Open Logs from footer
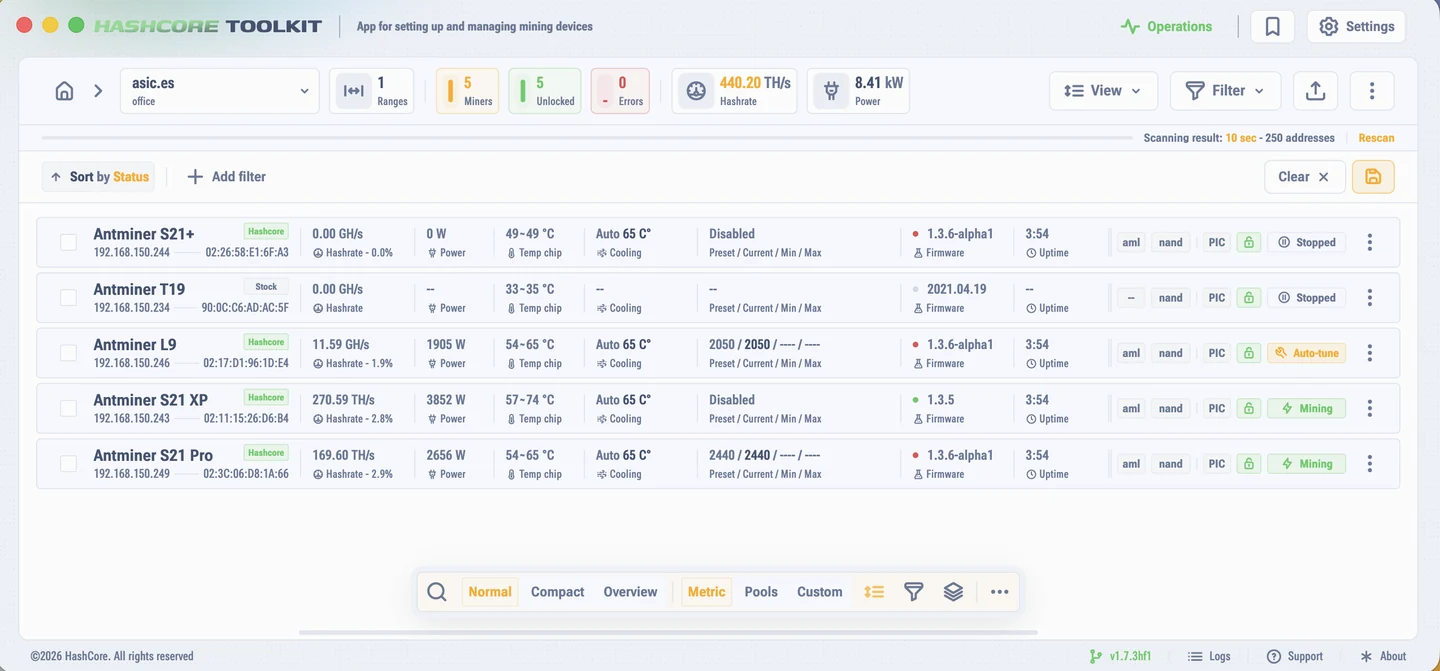Viewport: 1440px width, 671px height. 1209,656
